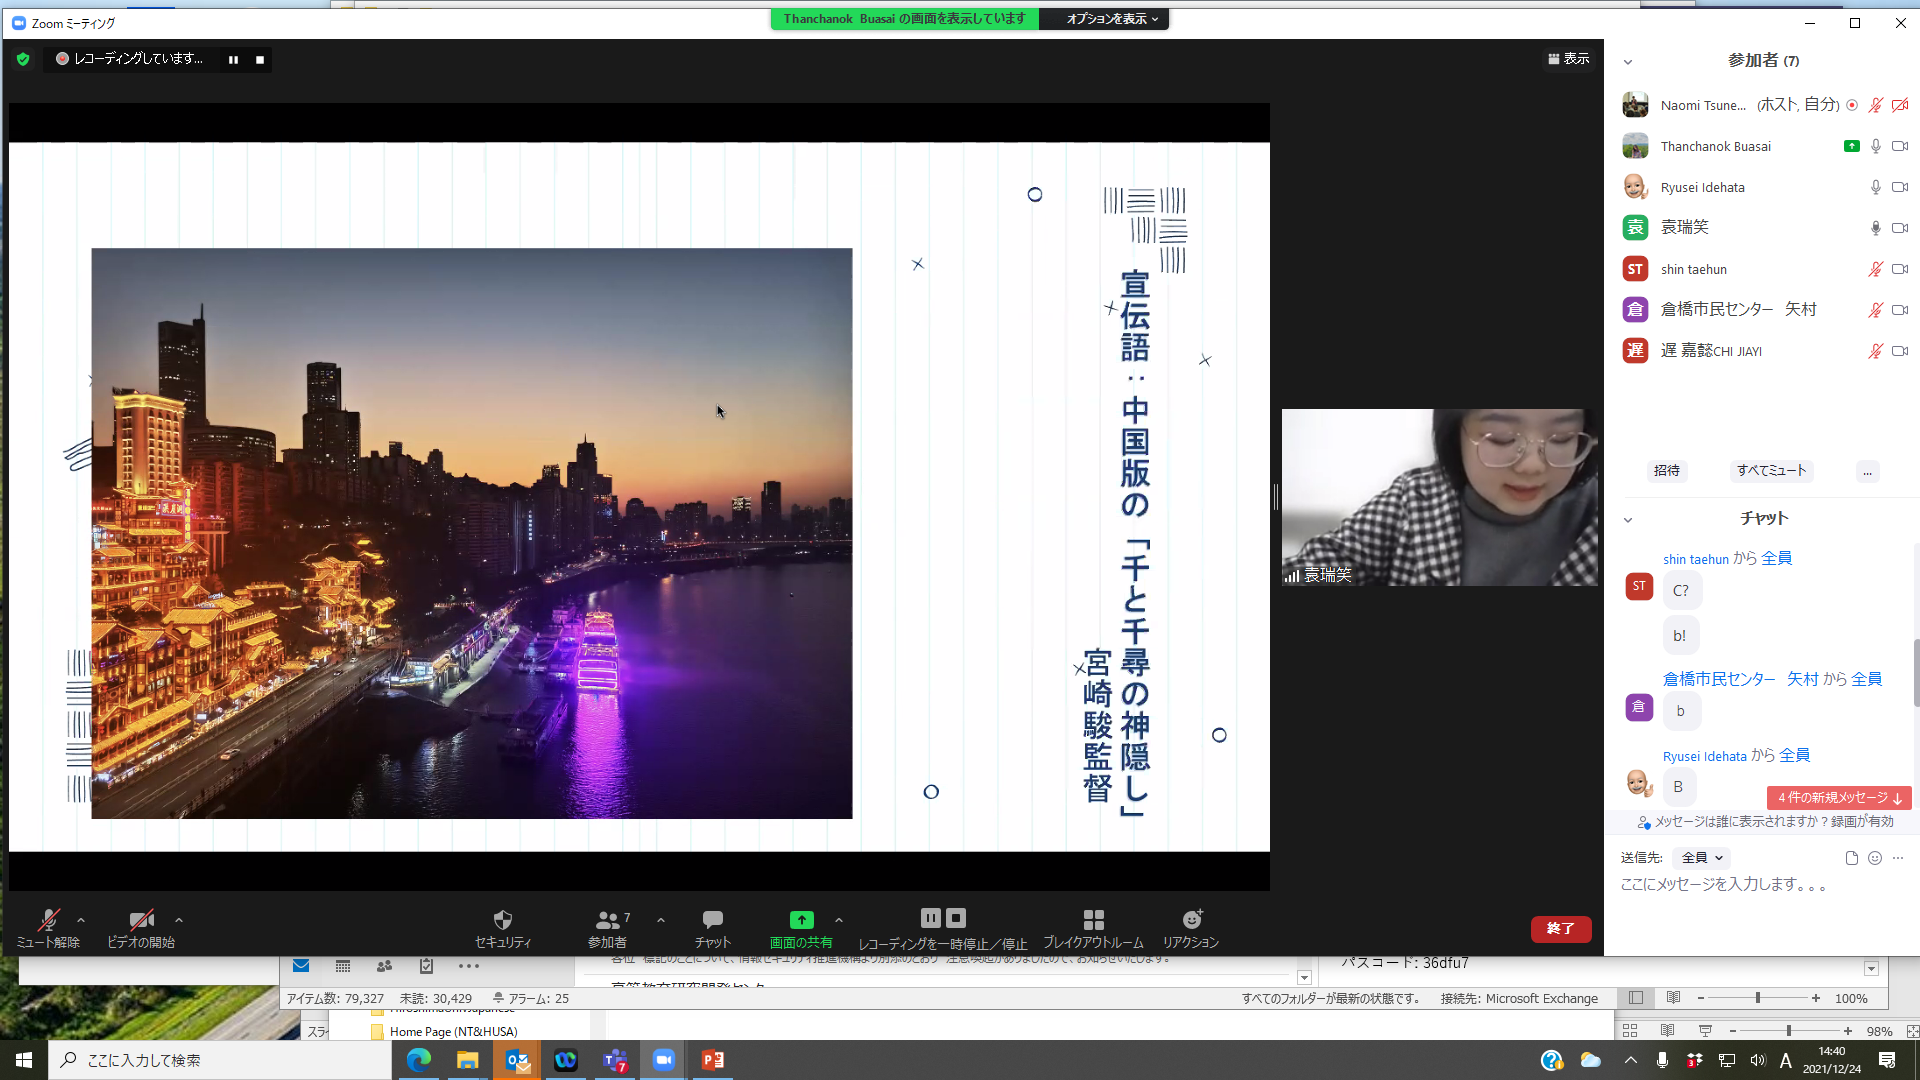
Task: Click the red 終了 end button
Action: click(1561, 929)
